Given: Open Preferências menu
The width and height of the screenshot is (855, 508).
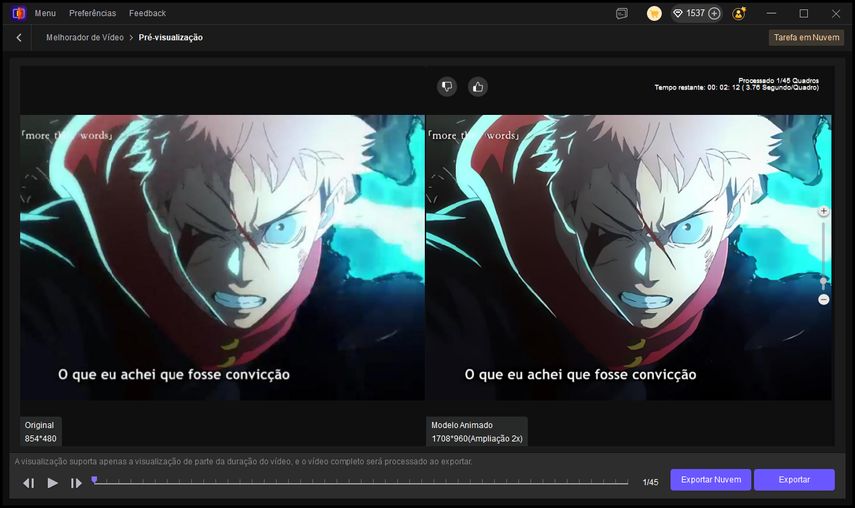Looking at the screenshot, I should click(x=93, y=13).
